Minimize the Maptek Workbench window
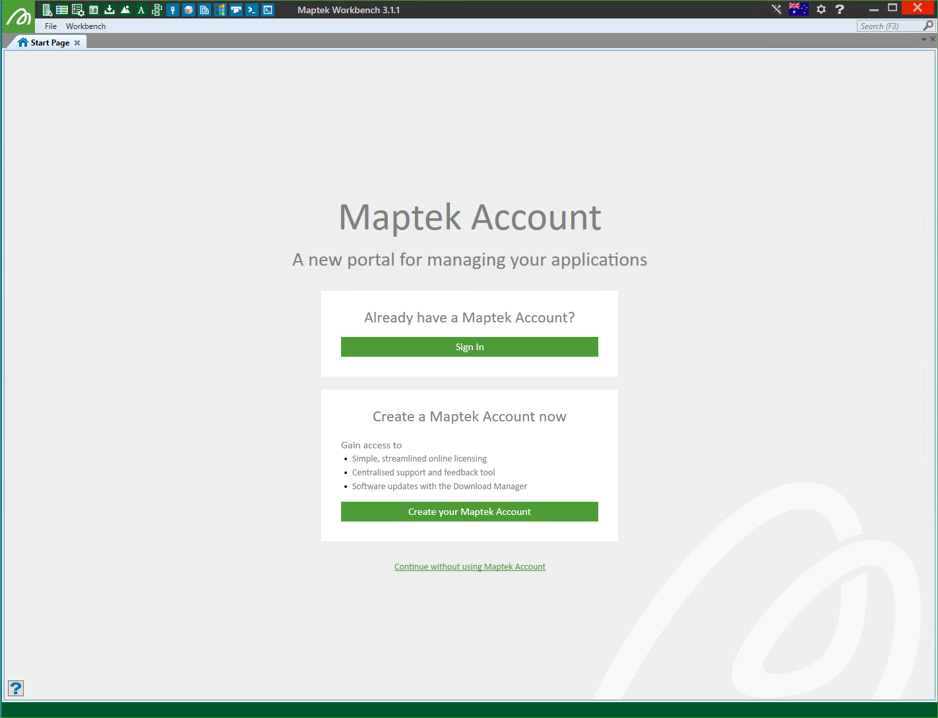Image resolution: width=938 pixels, height=718 pixels. click(x=874, y=9)
